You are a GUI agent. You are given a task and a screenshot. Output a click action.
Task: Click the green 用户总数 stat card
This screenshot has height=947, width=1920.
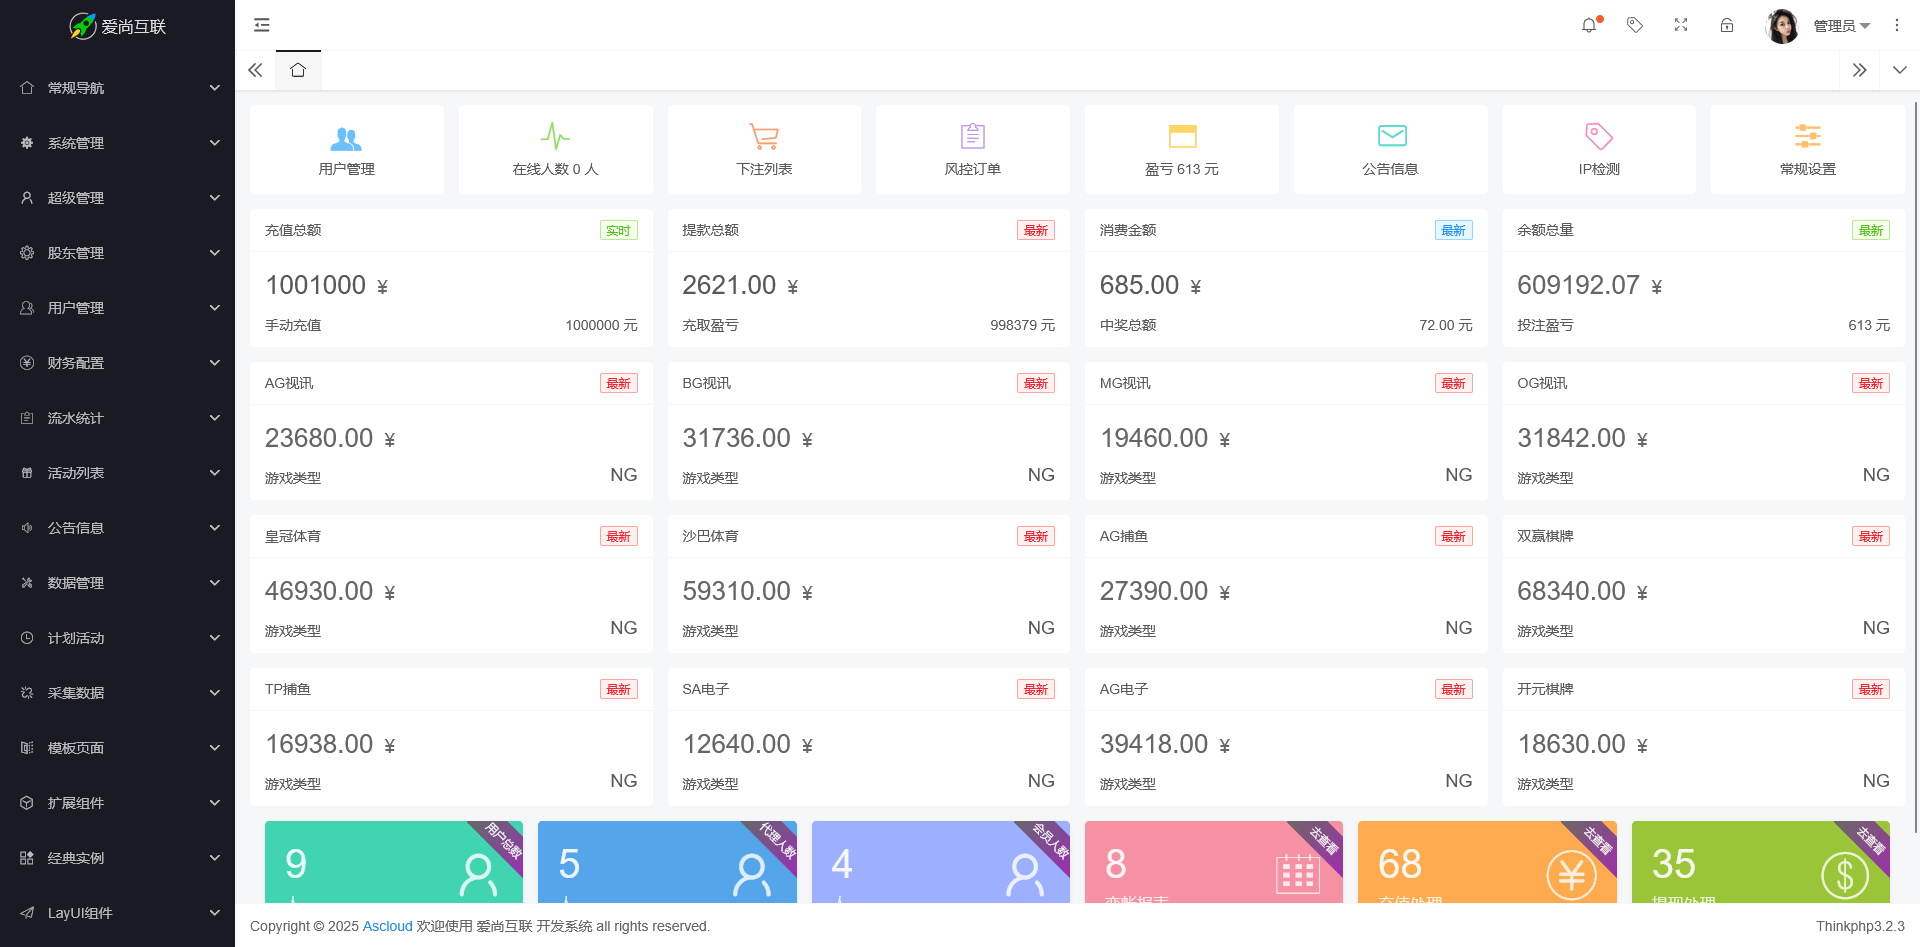tap(393, 862)
